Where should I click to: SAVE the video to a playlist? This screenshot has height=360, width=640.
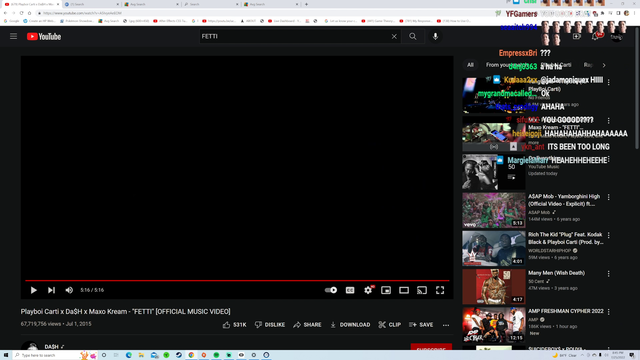coord(421,325)
